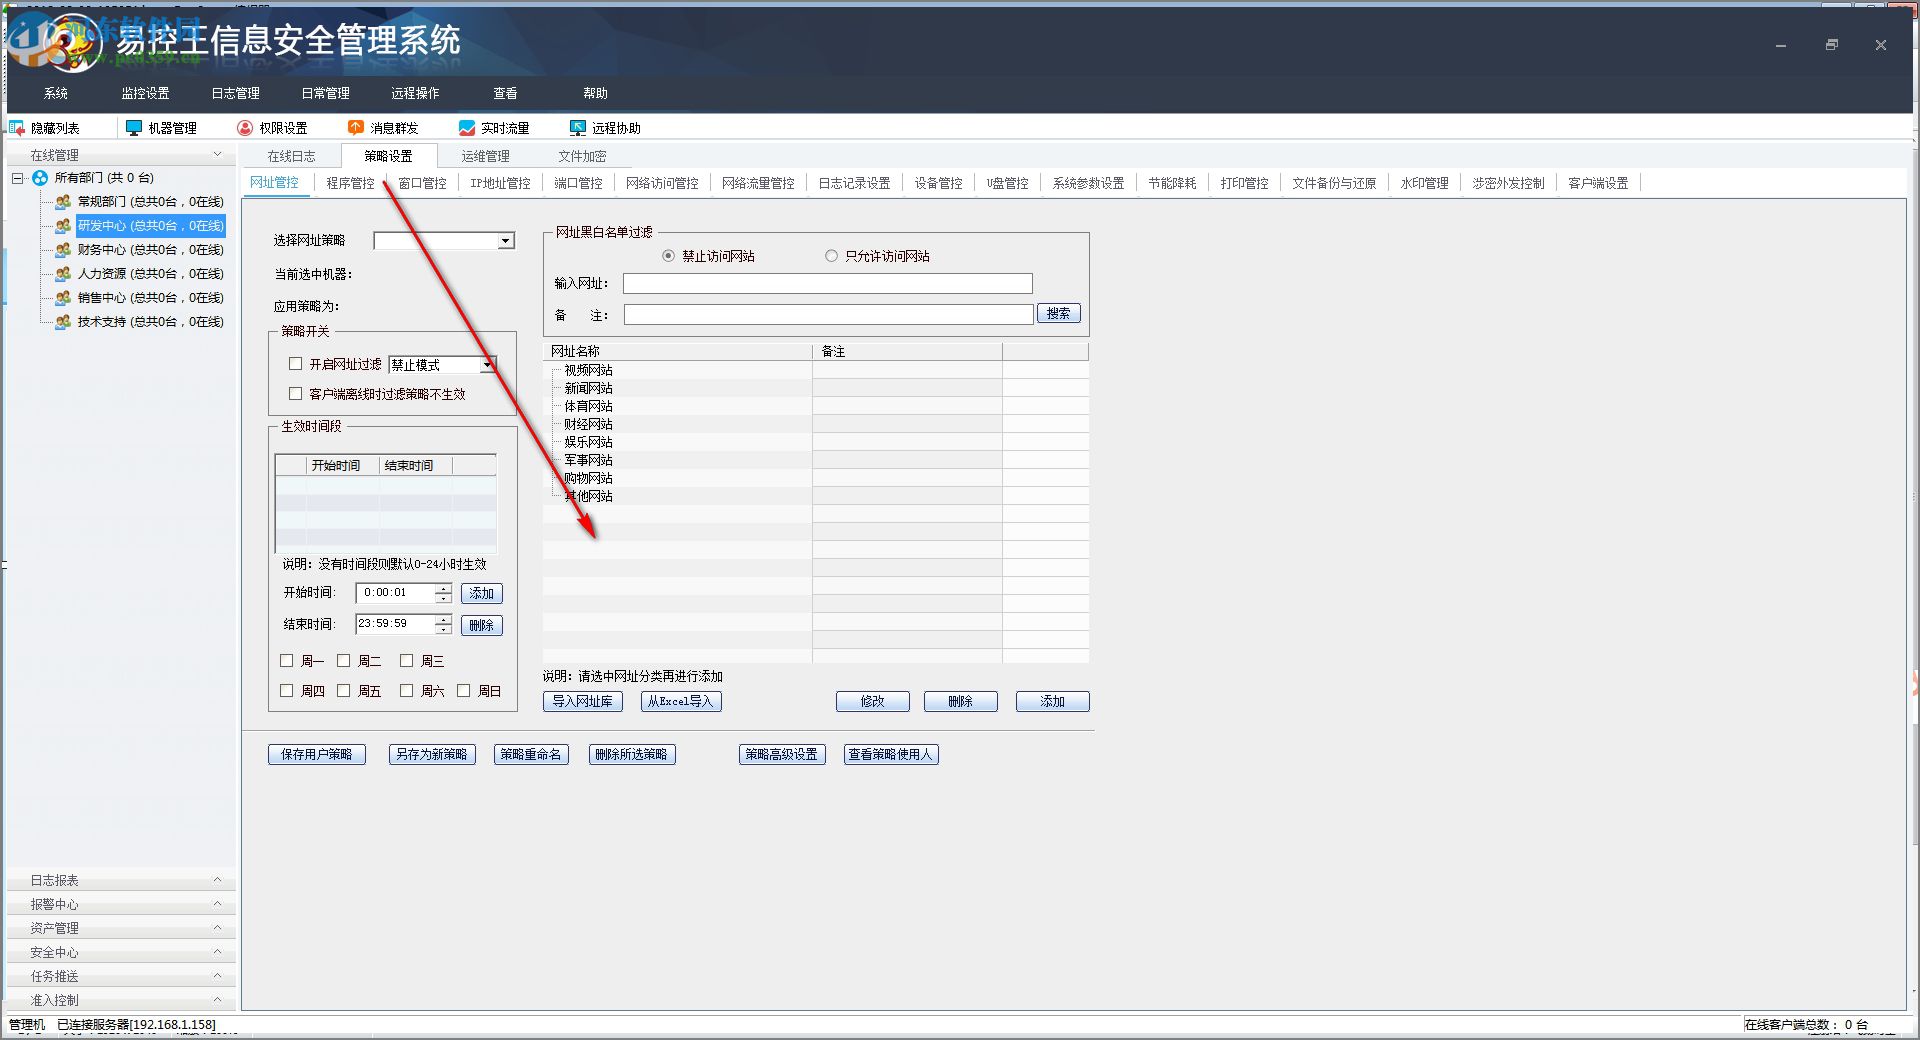Image resolution: width=1920 pixels, height=1040 pixels.
Task: Select 禁止访问网站 radio button
Action: [669, 256]
